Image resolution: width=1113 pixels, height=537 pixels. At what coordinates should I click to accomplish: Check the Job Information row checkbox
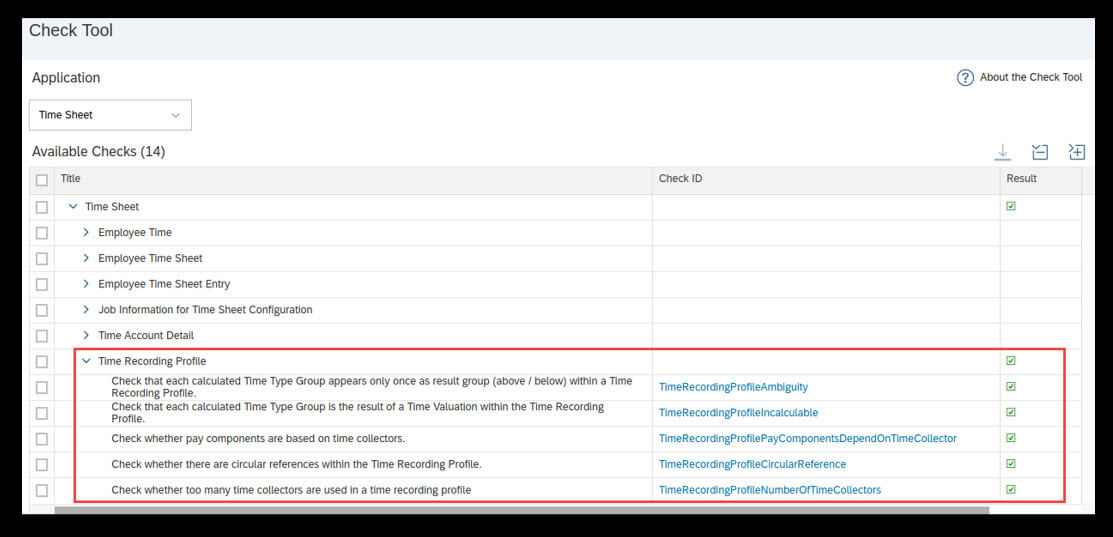click(42, 310)
